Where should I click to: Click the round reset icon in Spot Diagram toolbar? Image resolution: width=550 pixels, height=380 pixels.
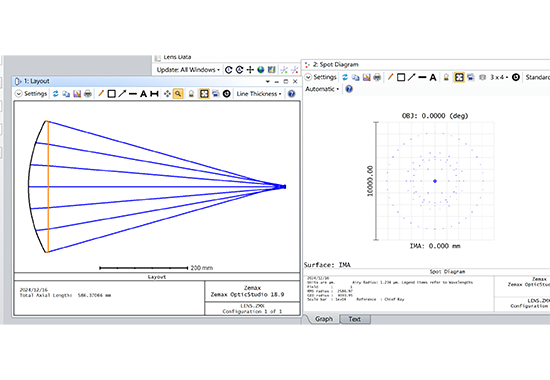pos(516,77)
